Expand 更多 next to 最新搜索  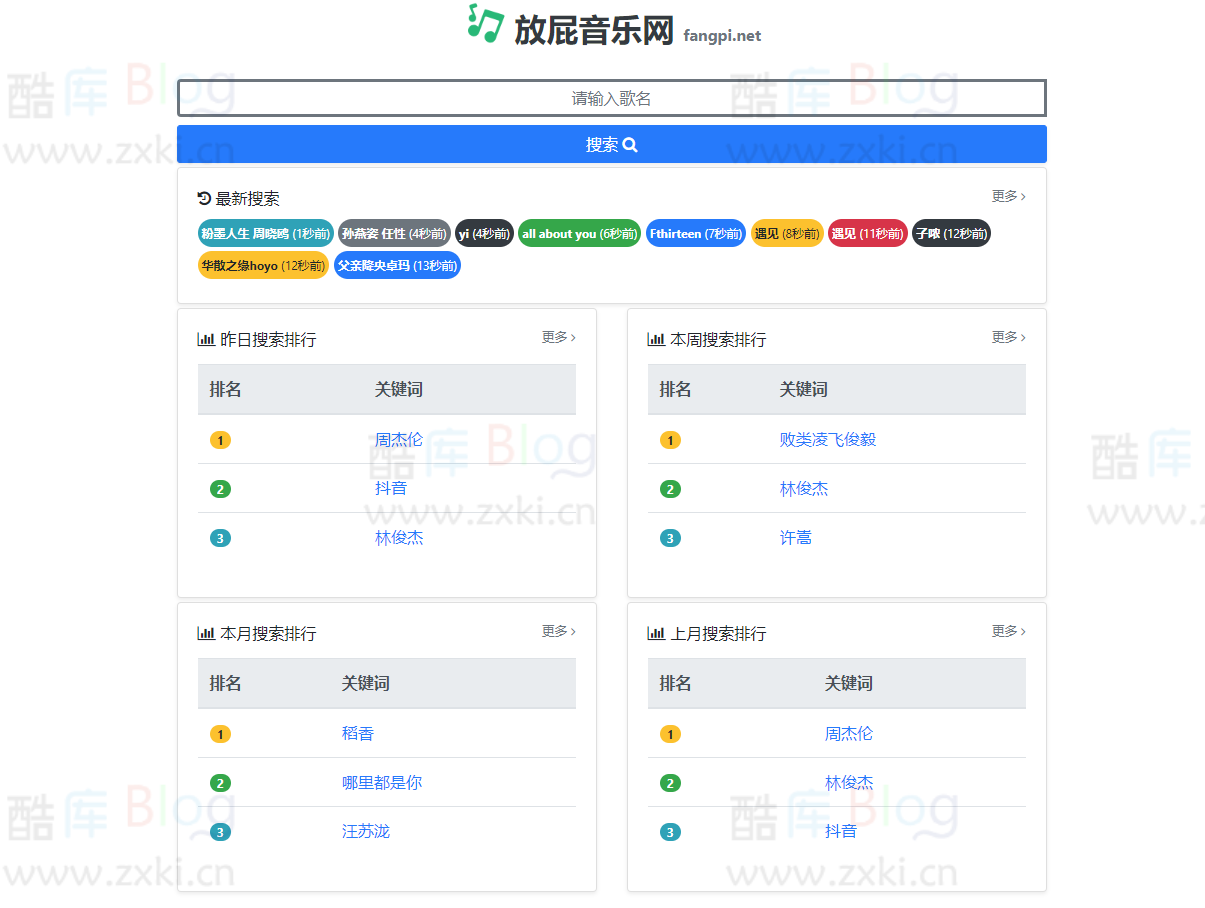click(x=1008, y=196)
